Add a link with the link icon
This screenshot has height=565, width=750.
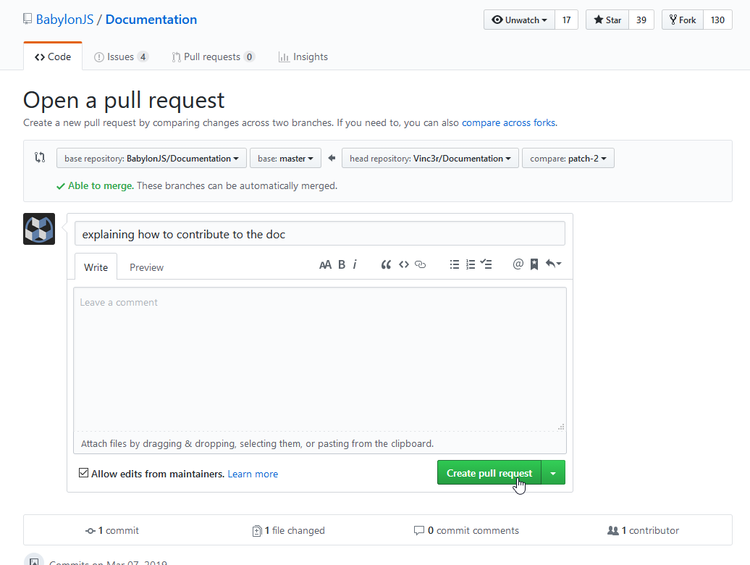coord(420,265)
